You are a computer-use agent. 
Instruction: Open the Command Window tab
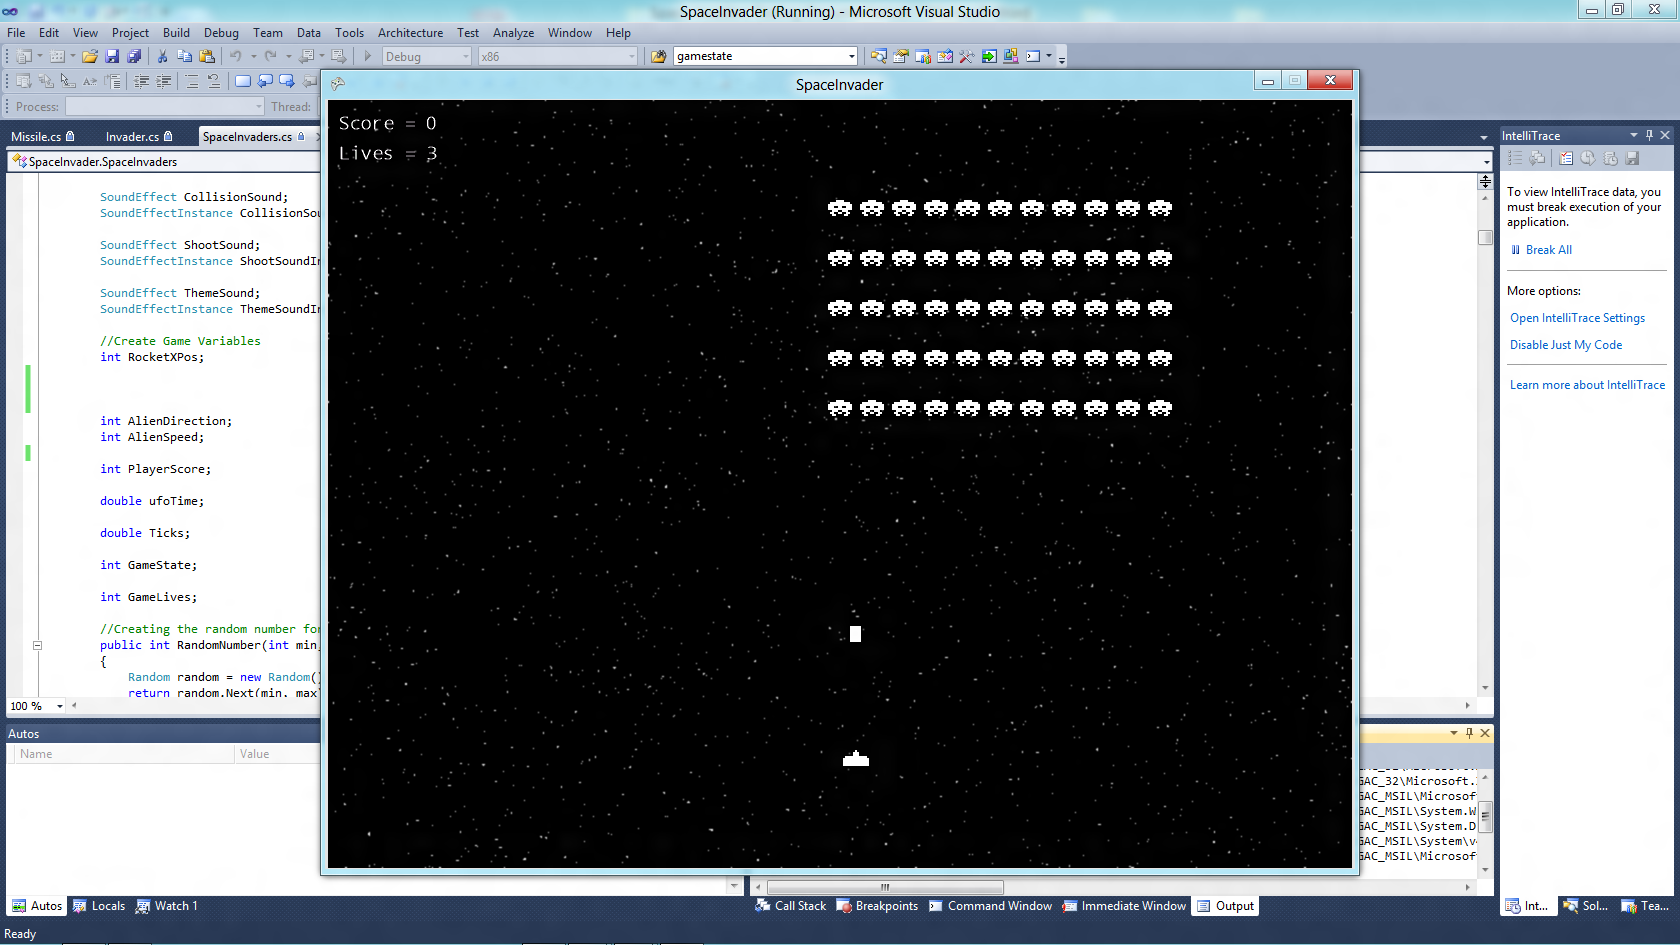point(990,906)
